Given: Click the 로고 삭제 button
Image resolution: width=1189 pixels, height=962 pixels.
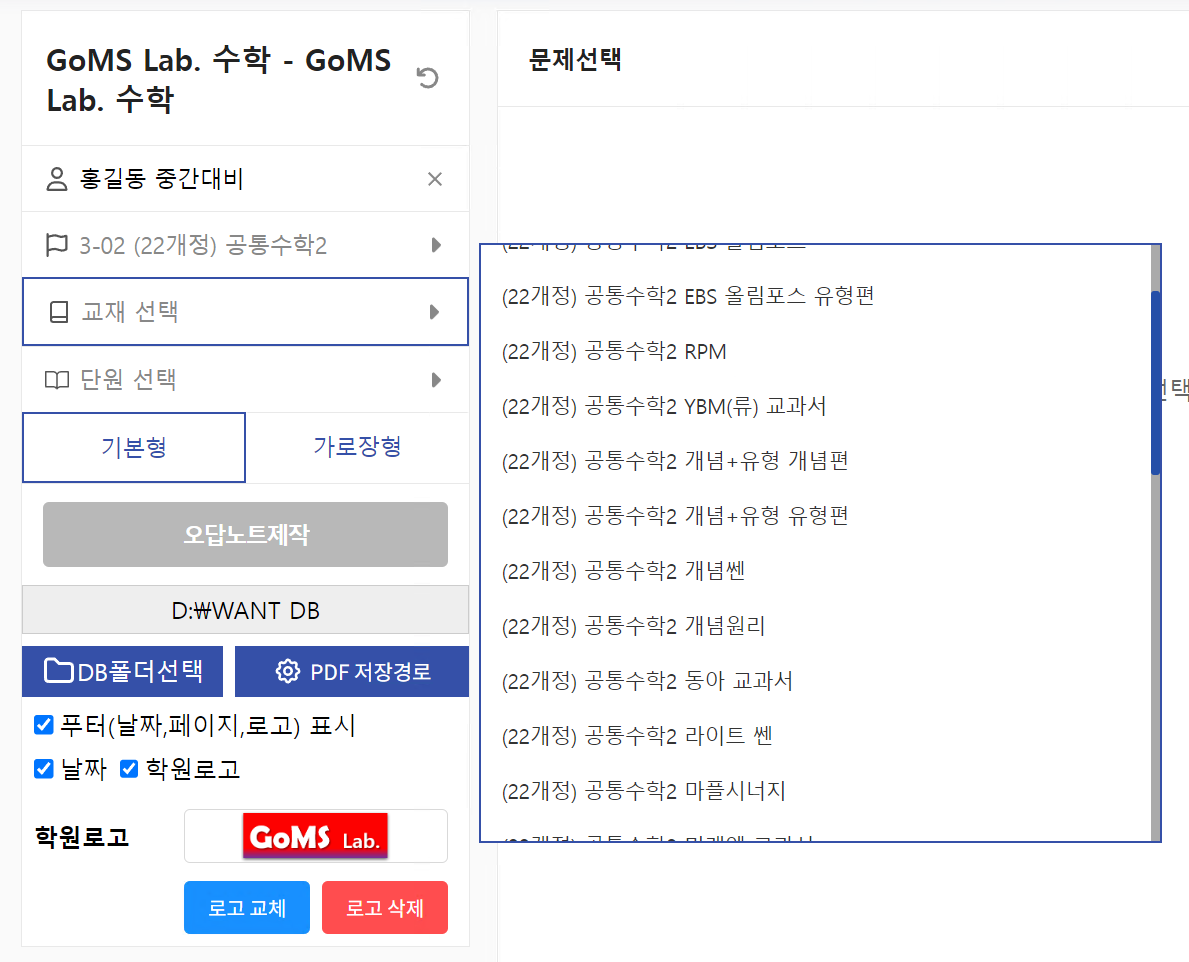Looking at the screenshot, I should [385, 907].
